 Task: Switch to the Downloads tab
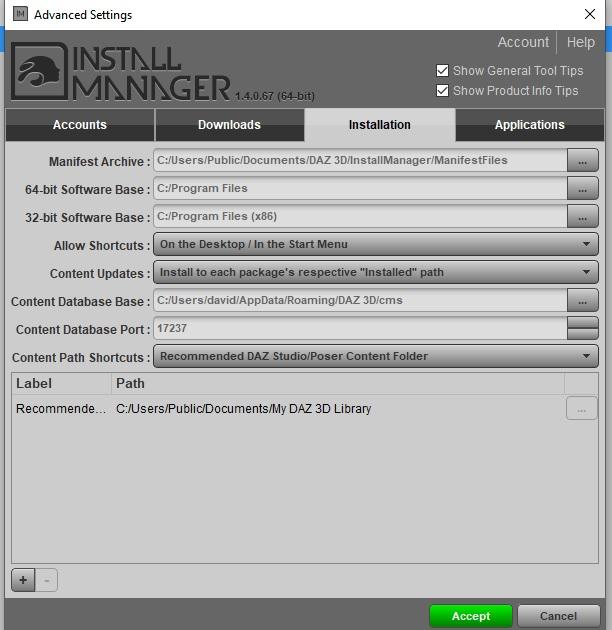click(x=229, y=125)
